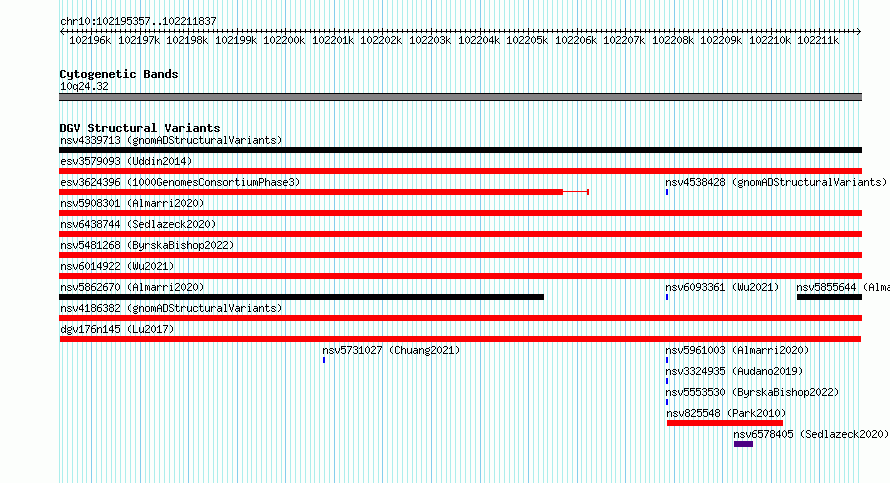Image resolution: width=890 pixels, height=483 pixels.
Task: Click the red nsv6014922 variant bar
Action: click(x=460, y=276)
